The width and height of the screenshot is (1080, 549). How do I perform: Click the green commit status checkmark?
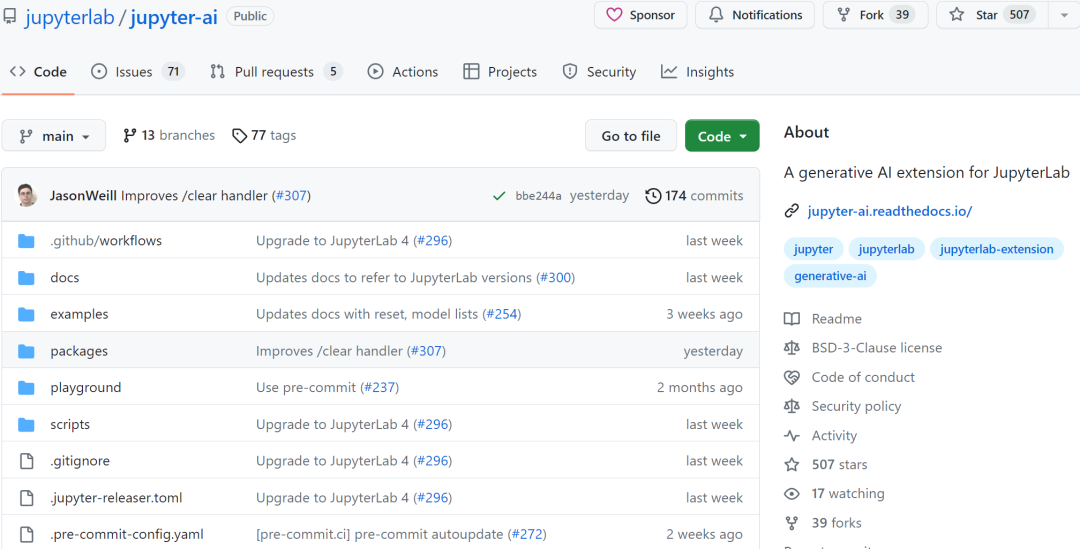499,196
